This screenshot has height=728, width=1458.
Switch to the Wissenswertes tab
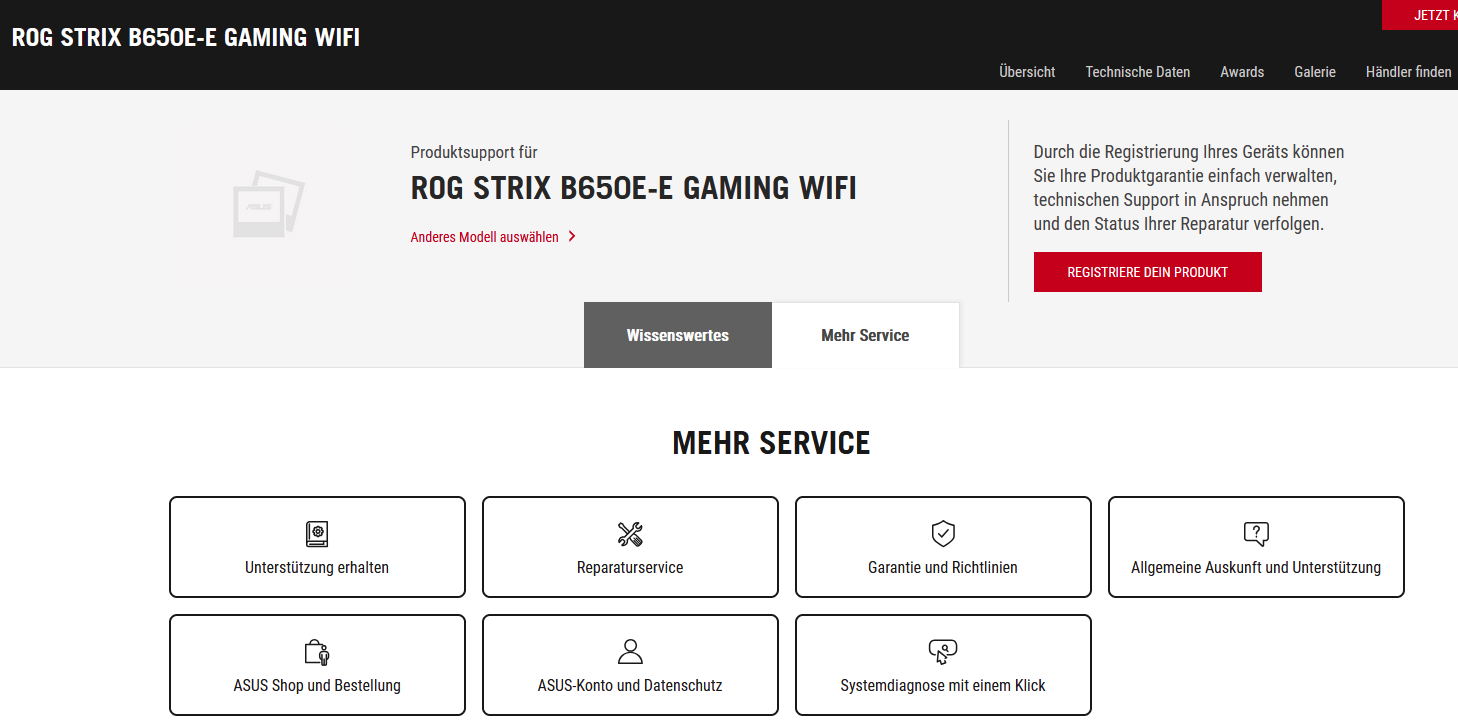[x=678, y=335]
